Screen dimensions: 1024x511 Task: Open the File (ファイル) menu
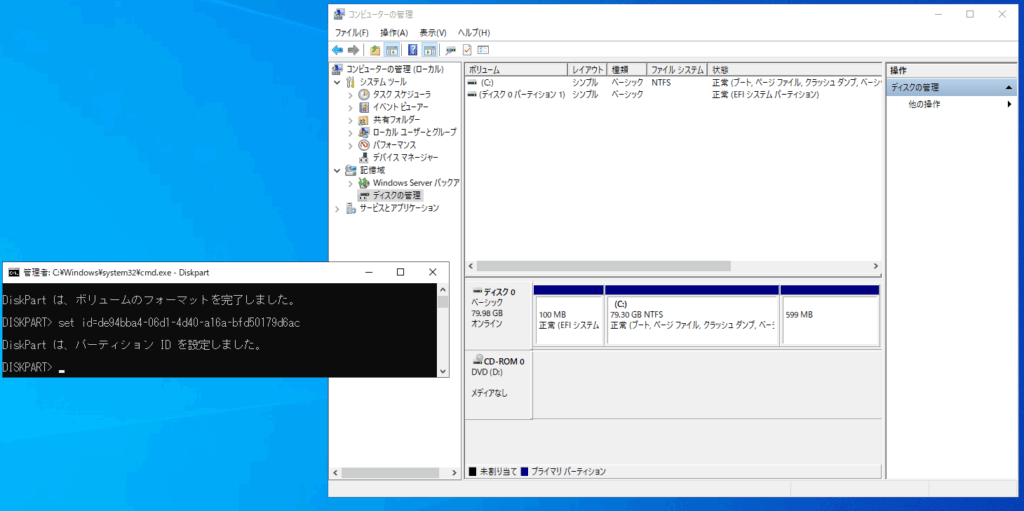(x=353, y=33)
